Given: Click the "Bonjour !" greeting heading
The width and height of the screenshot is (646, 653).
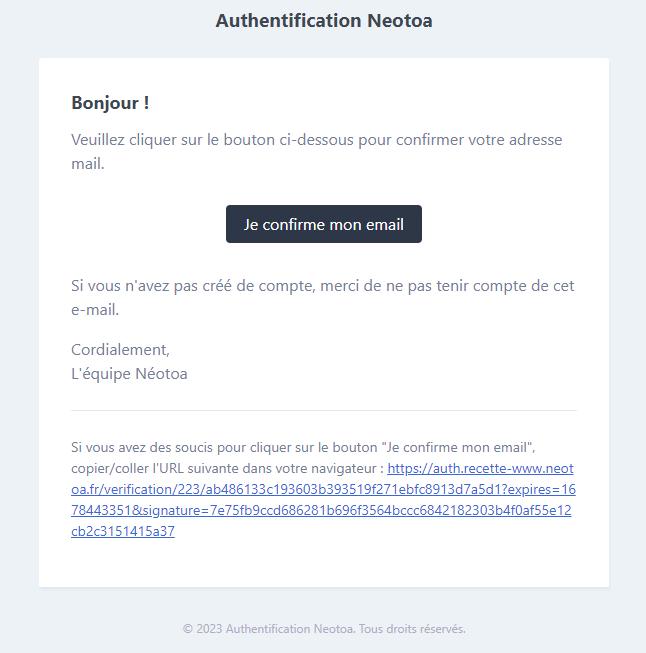Looking at the screenshot, I should (110, 102).
